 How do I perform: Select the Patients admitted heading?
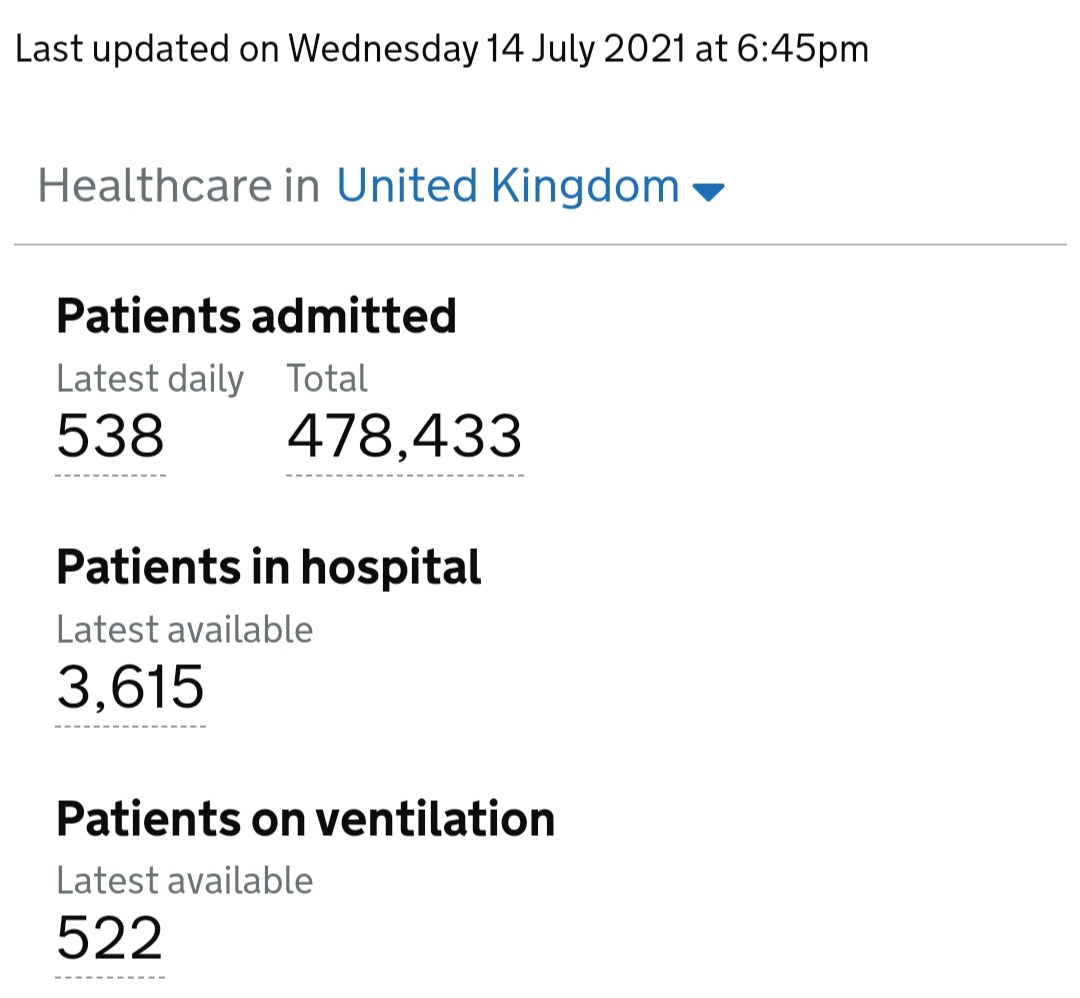point(256,316)
